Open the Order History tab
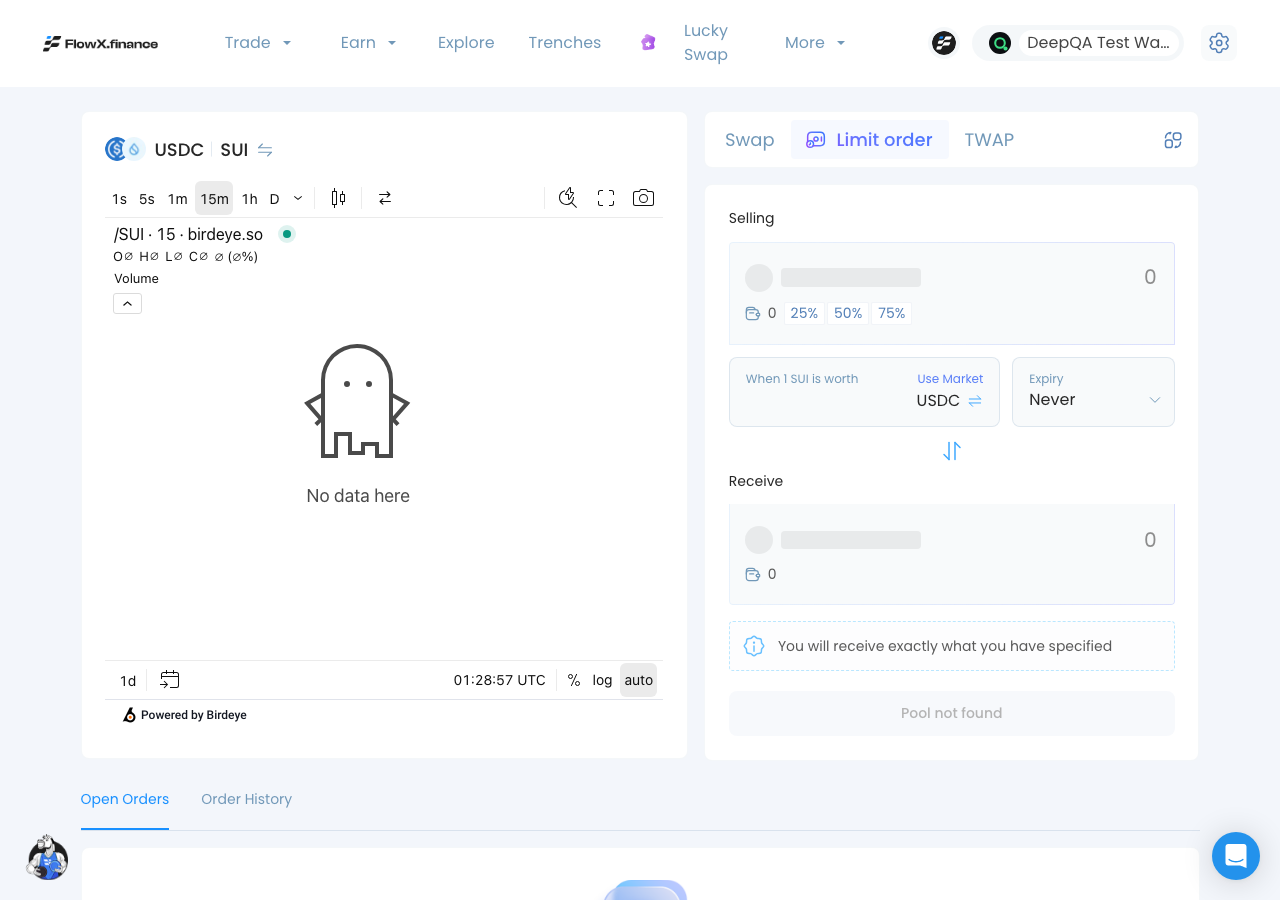 pos(246,799)
